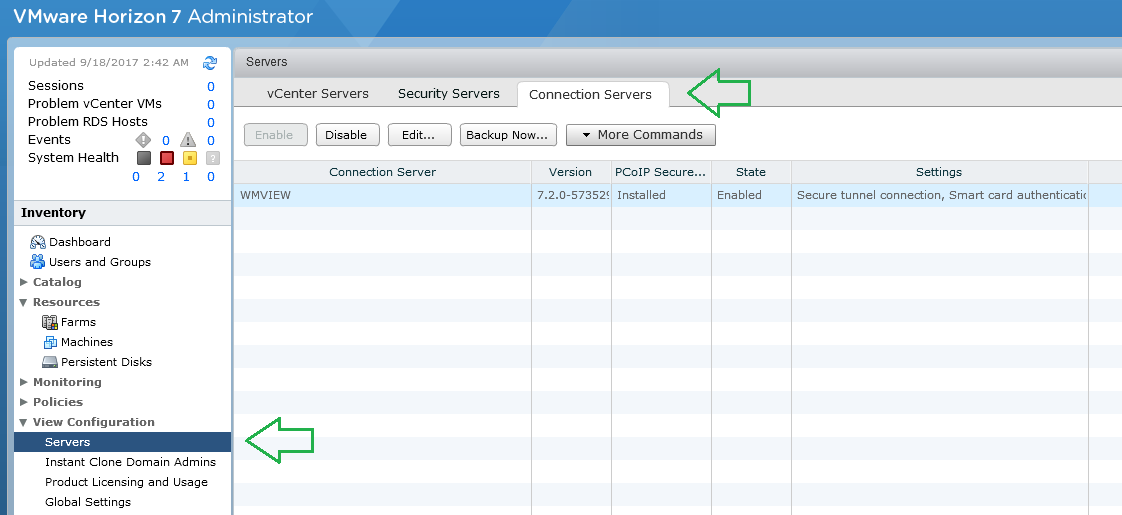This screenshot has height=515, width=1122.
Task: Switch to the Security Servers tab
Action: tap(448, 94)
